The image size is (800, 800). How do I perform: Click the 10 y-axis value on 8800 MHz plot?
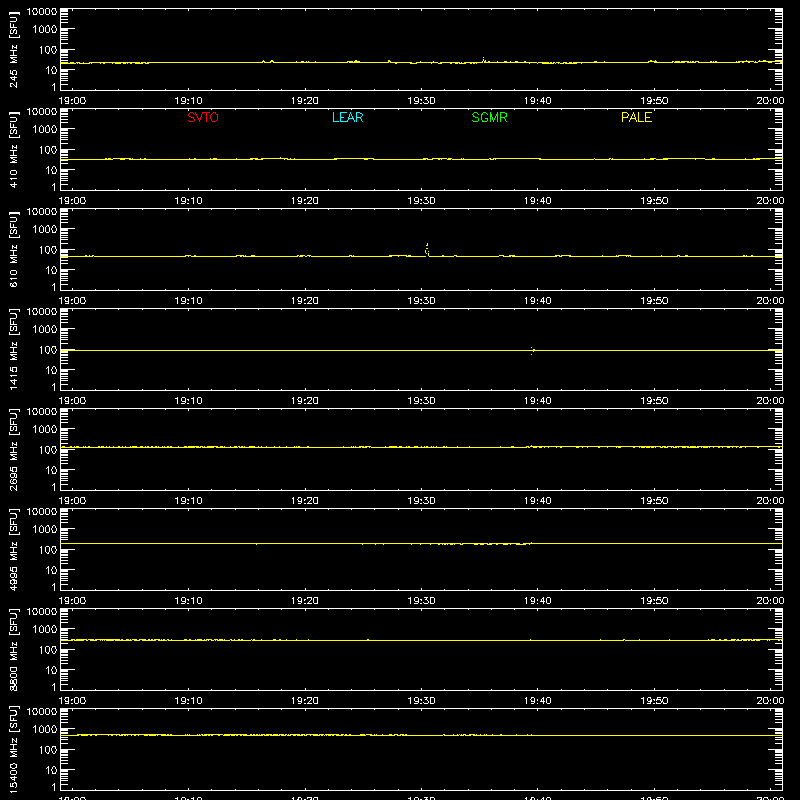pyautogui.click(x=51, y=670)
